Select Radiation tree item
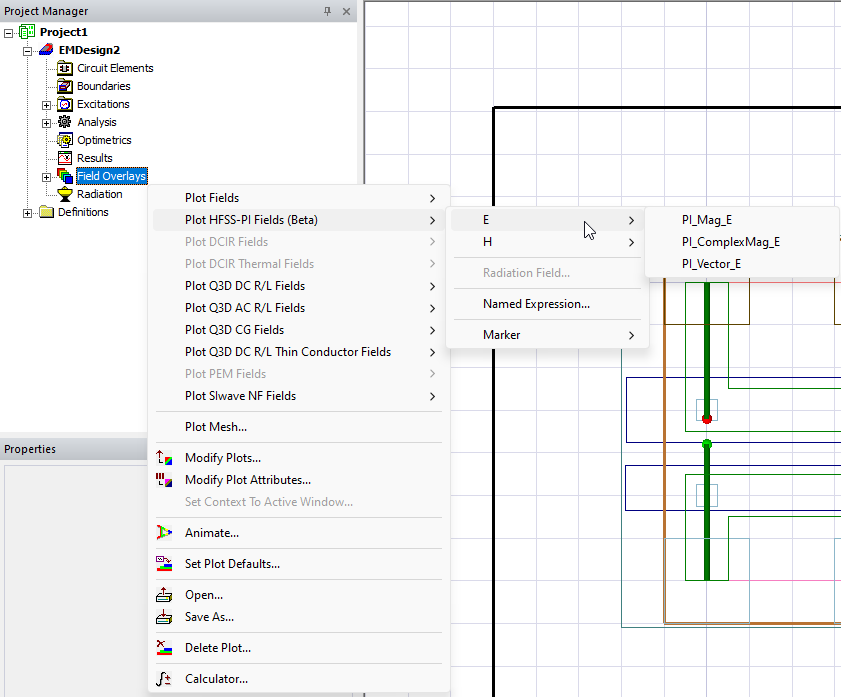This screenshot has height=697, width=841. [x=100, y=194]
